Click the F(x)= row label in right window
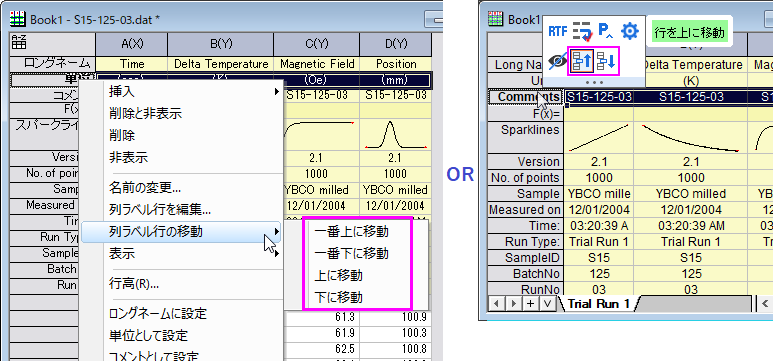The height and width of the screenshot is (361, 773). pyautogui.click(x=526, y=113)
